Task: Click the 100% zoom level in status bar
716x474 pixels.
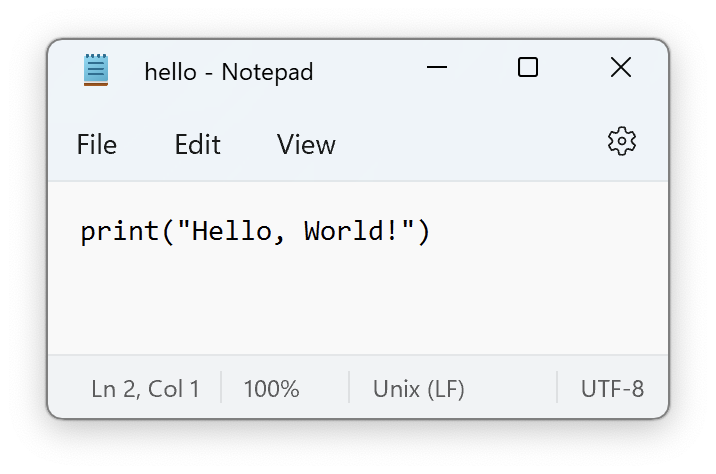Action: coord(271,389)
